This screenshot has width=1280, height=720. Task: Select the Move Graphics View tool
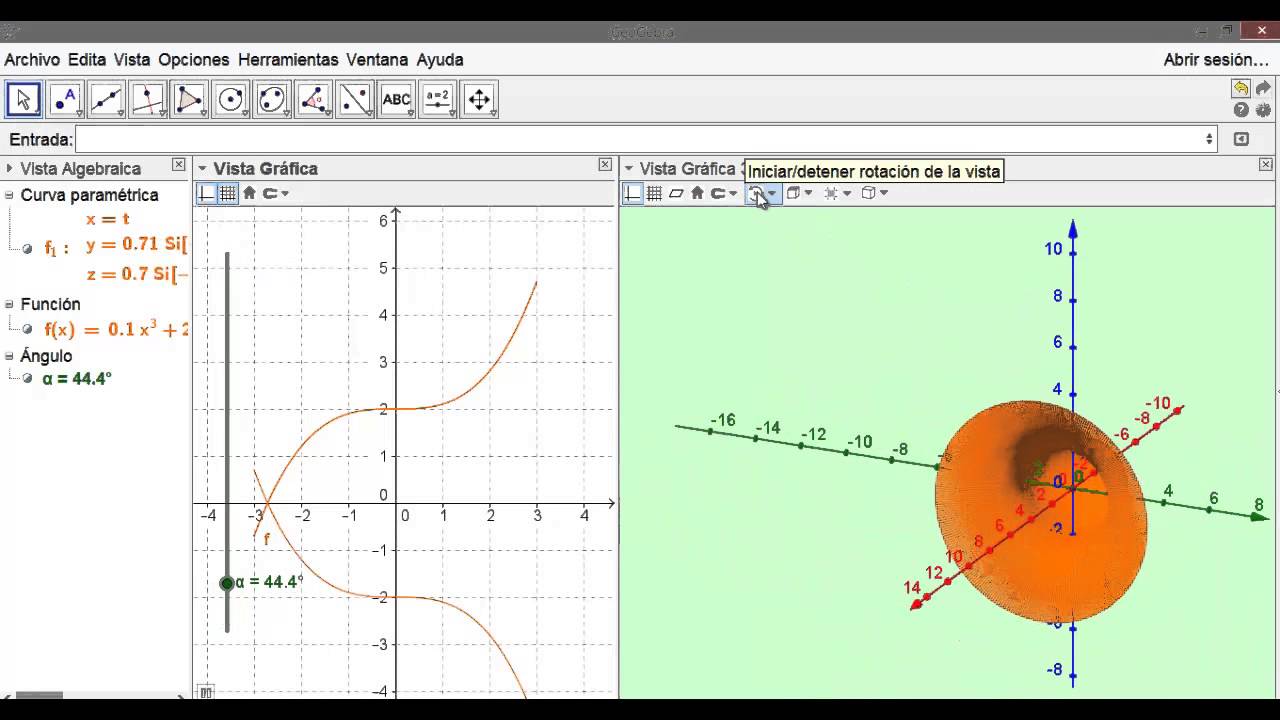coord(480,99)
